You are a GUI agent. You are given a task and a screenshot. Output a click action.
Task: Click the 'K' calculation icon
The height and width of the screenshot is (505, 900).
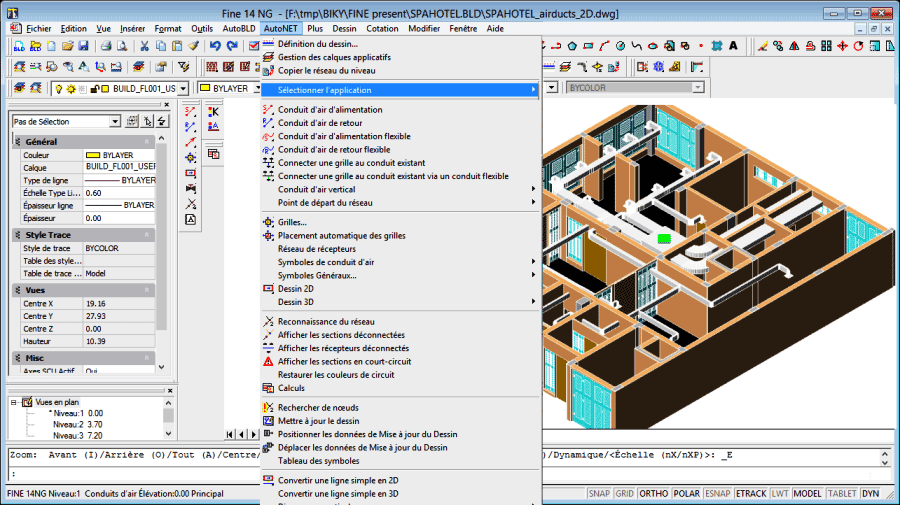coord(214,111)
